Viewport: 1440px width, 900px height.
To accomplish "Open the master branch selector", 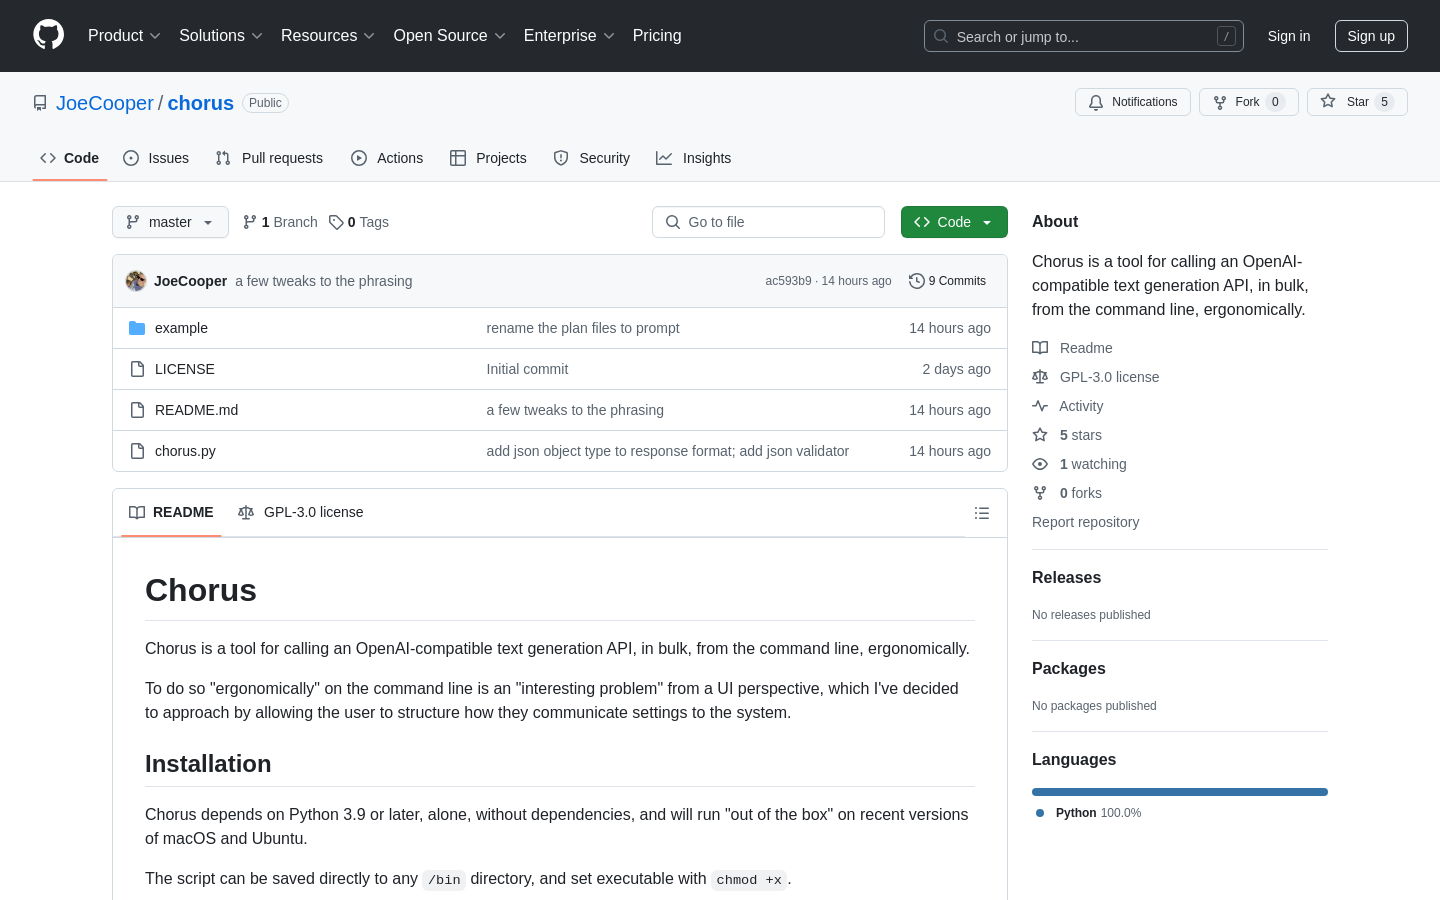I will [x=170, y=222].
